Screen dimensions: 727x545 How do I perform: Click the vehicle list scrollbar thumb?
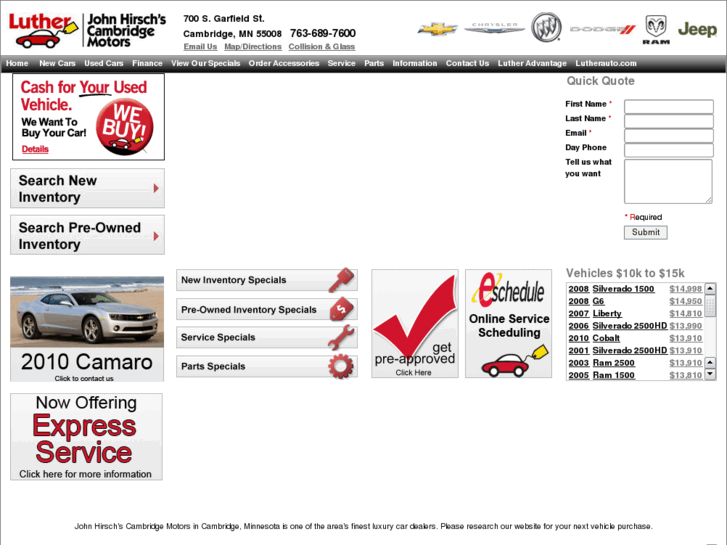[710, 306]
